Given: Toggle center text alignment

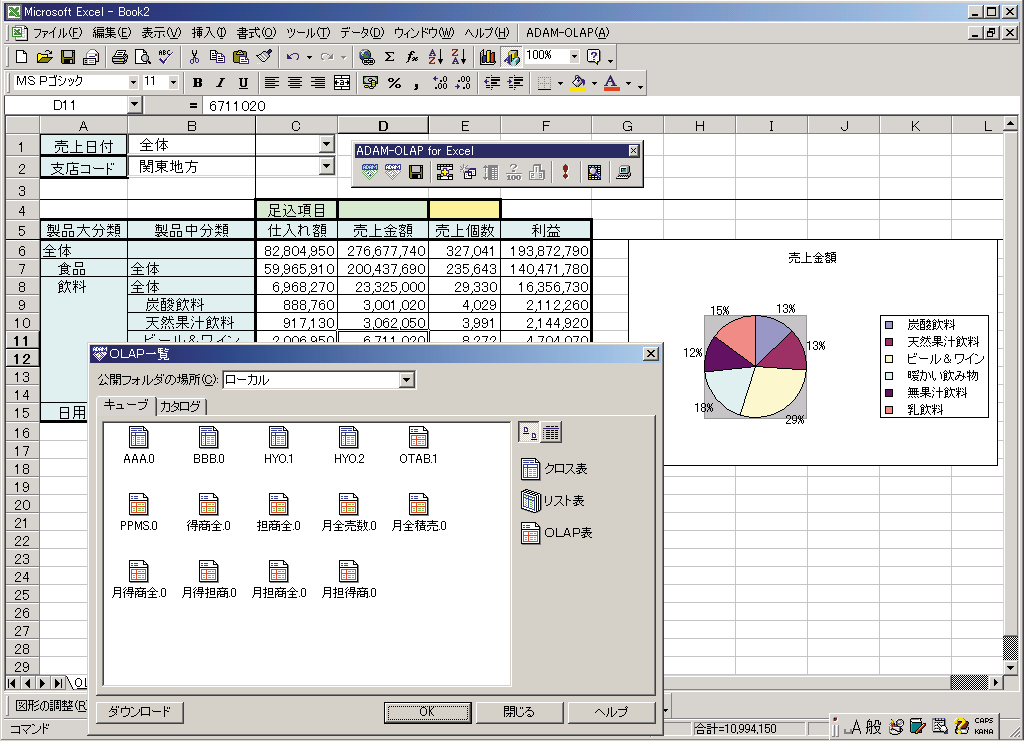Looking at the screenshot, I should (295, 83).
